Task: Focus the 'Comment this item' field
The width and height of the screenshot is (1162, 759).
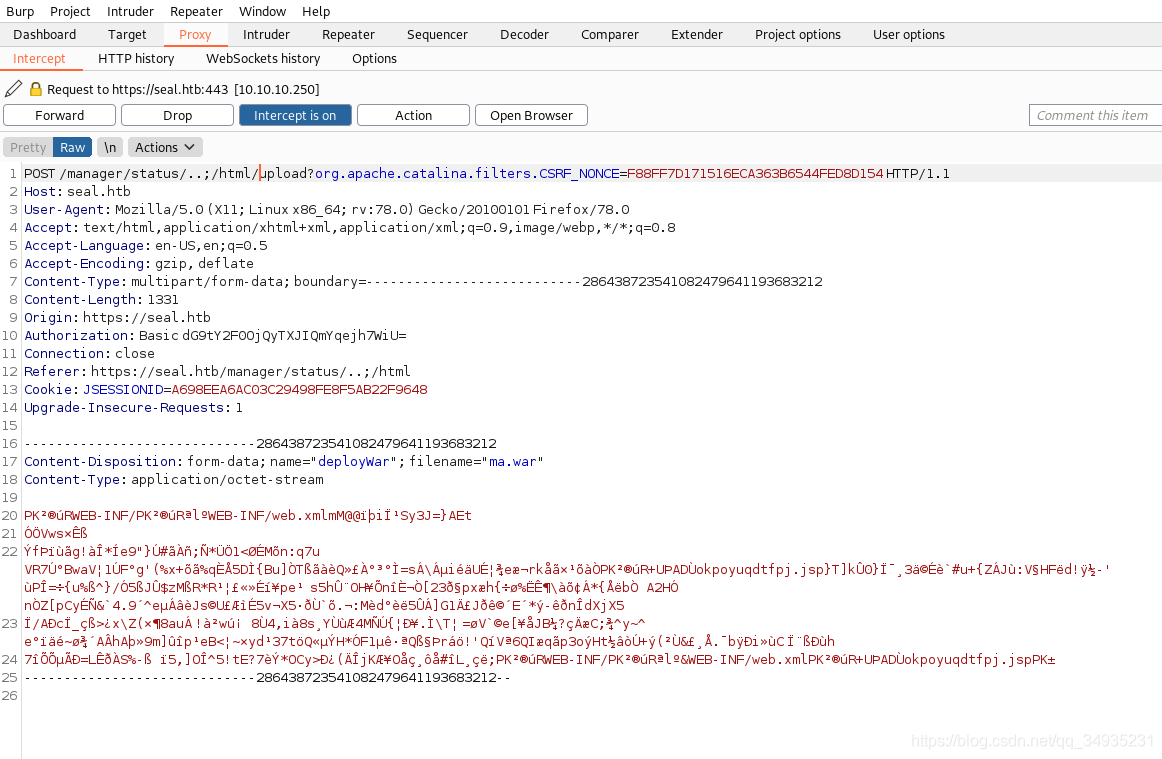Action: (1095, 115)
